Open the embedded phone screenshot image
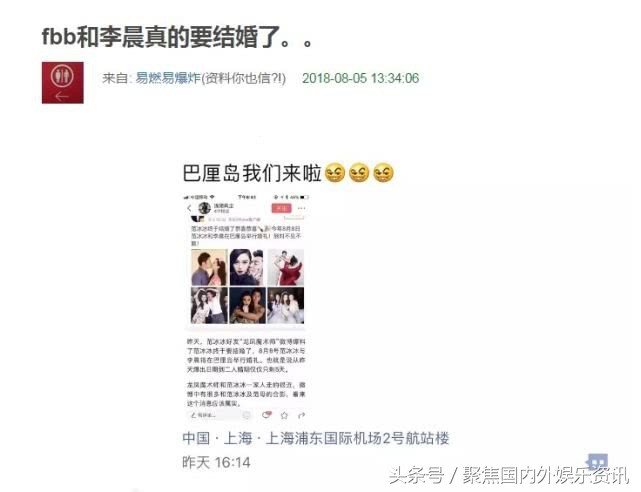 point(247,307)
